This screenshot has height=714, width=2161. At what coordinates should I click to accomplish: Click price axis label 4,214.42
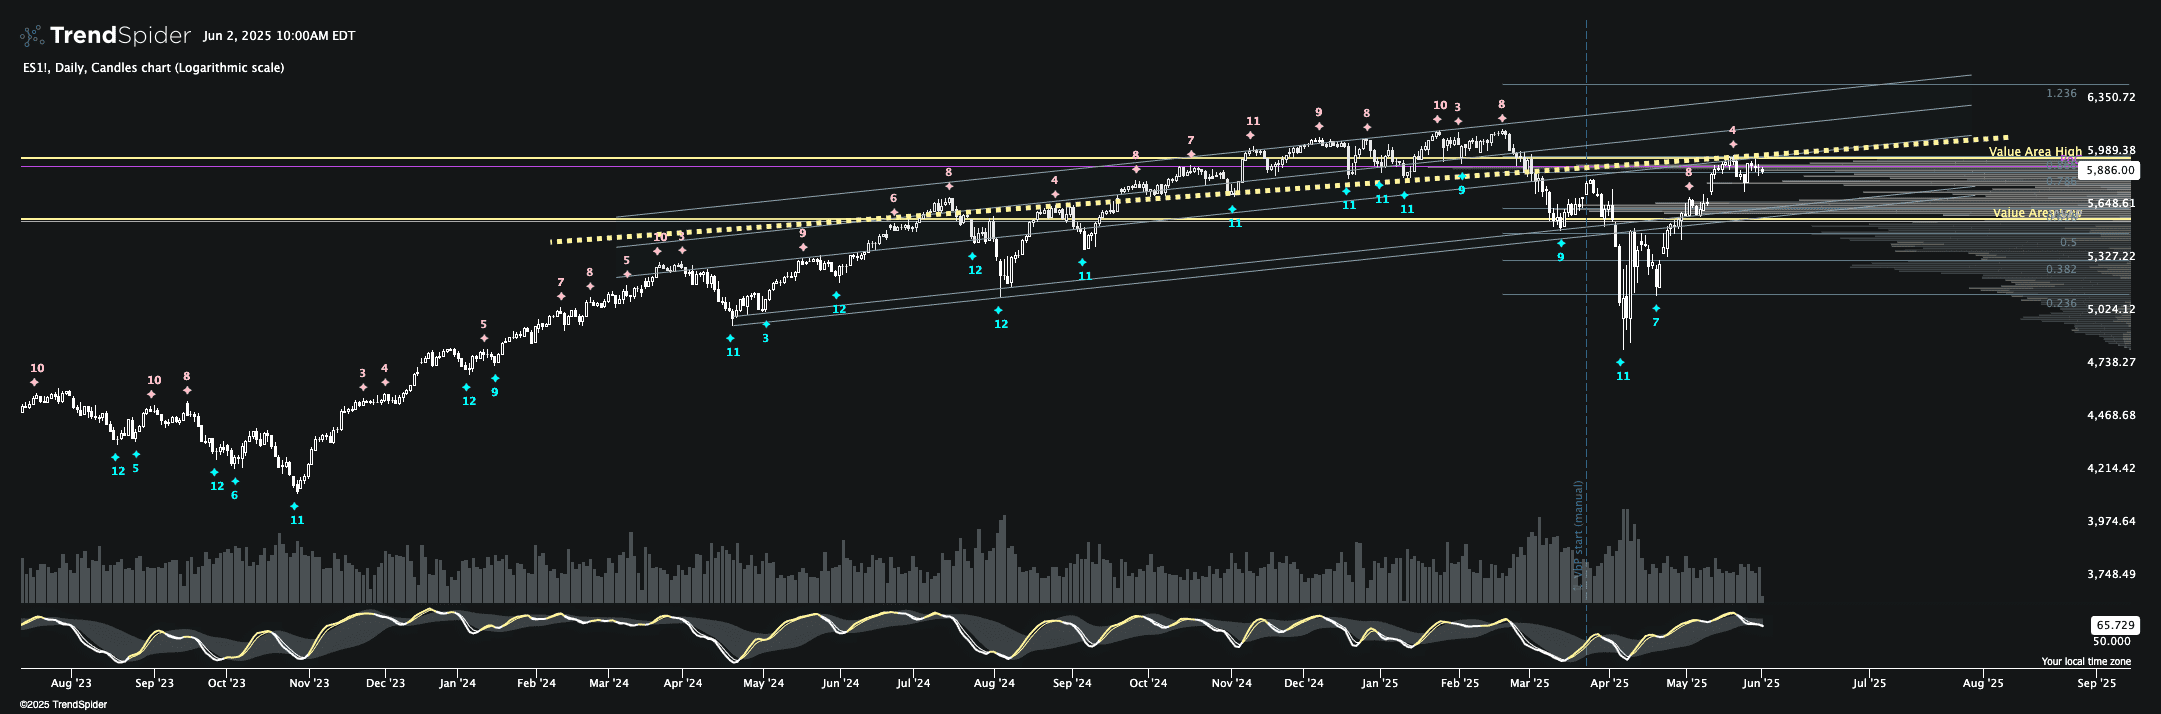(x=2111, y=468)
